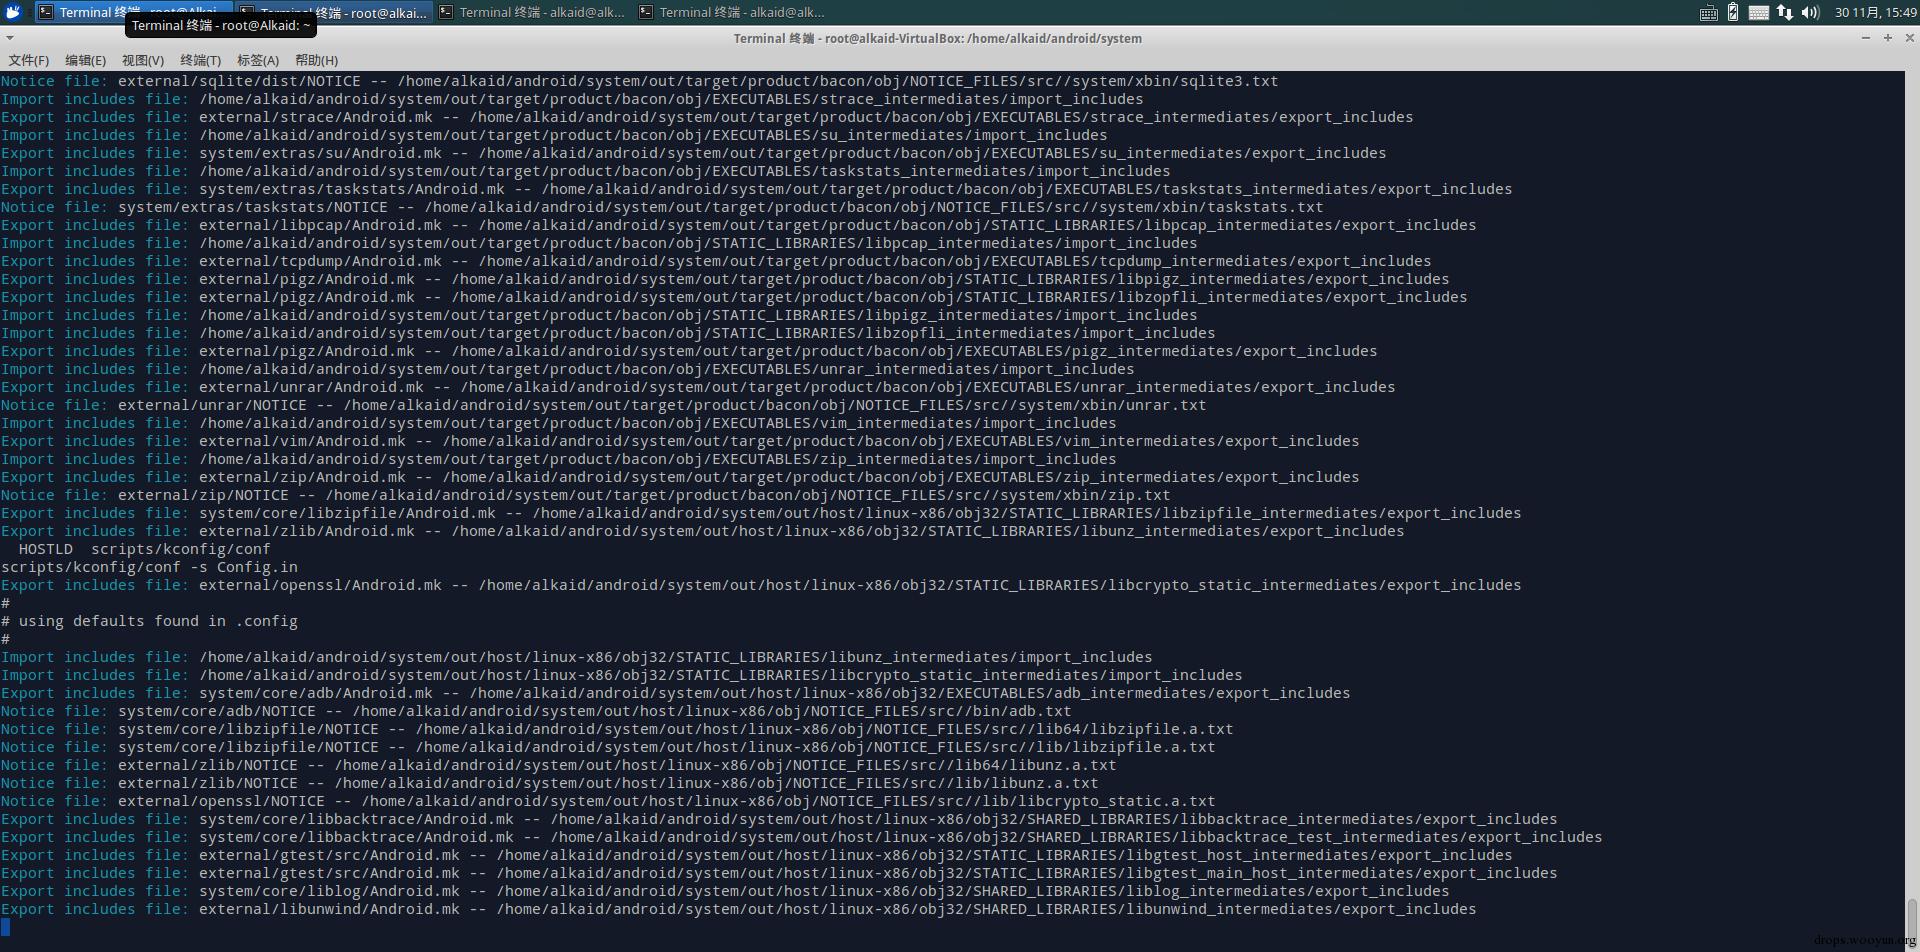Viewport: 1920px width, 952px height.
Task: Open the battery power indicator
Action: 1733,13
